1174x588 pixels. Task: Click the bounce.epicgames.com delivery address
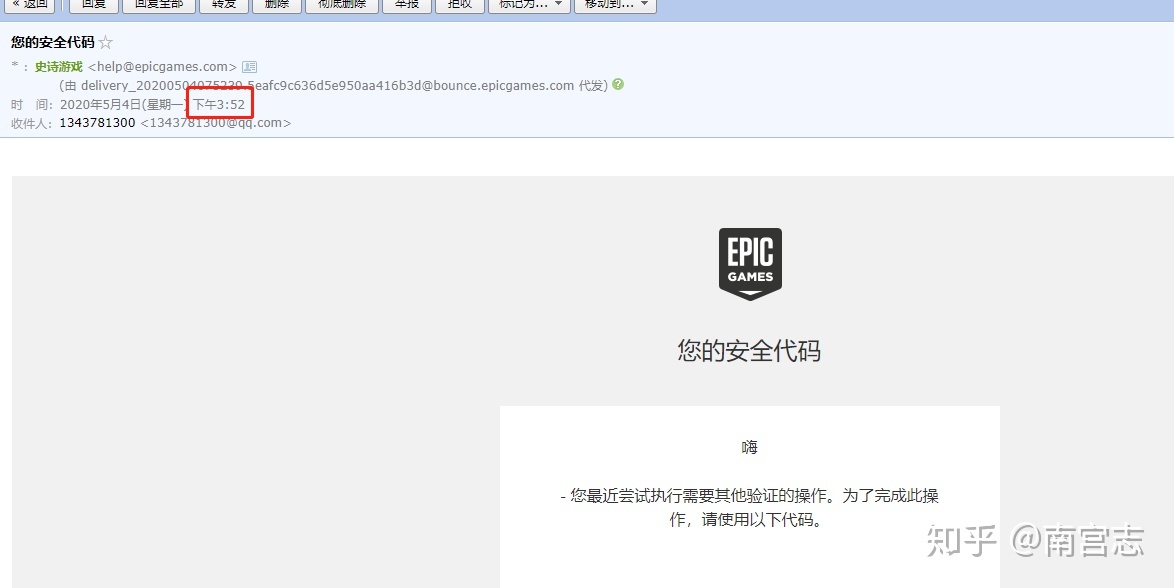click(x=327, y=85)
